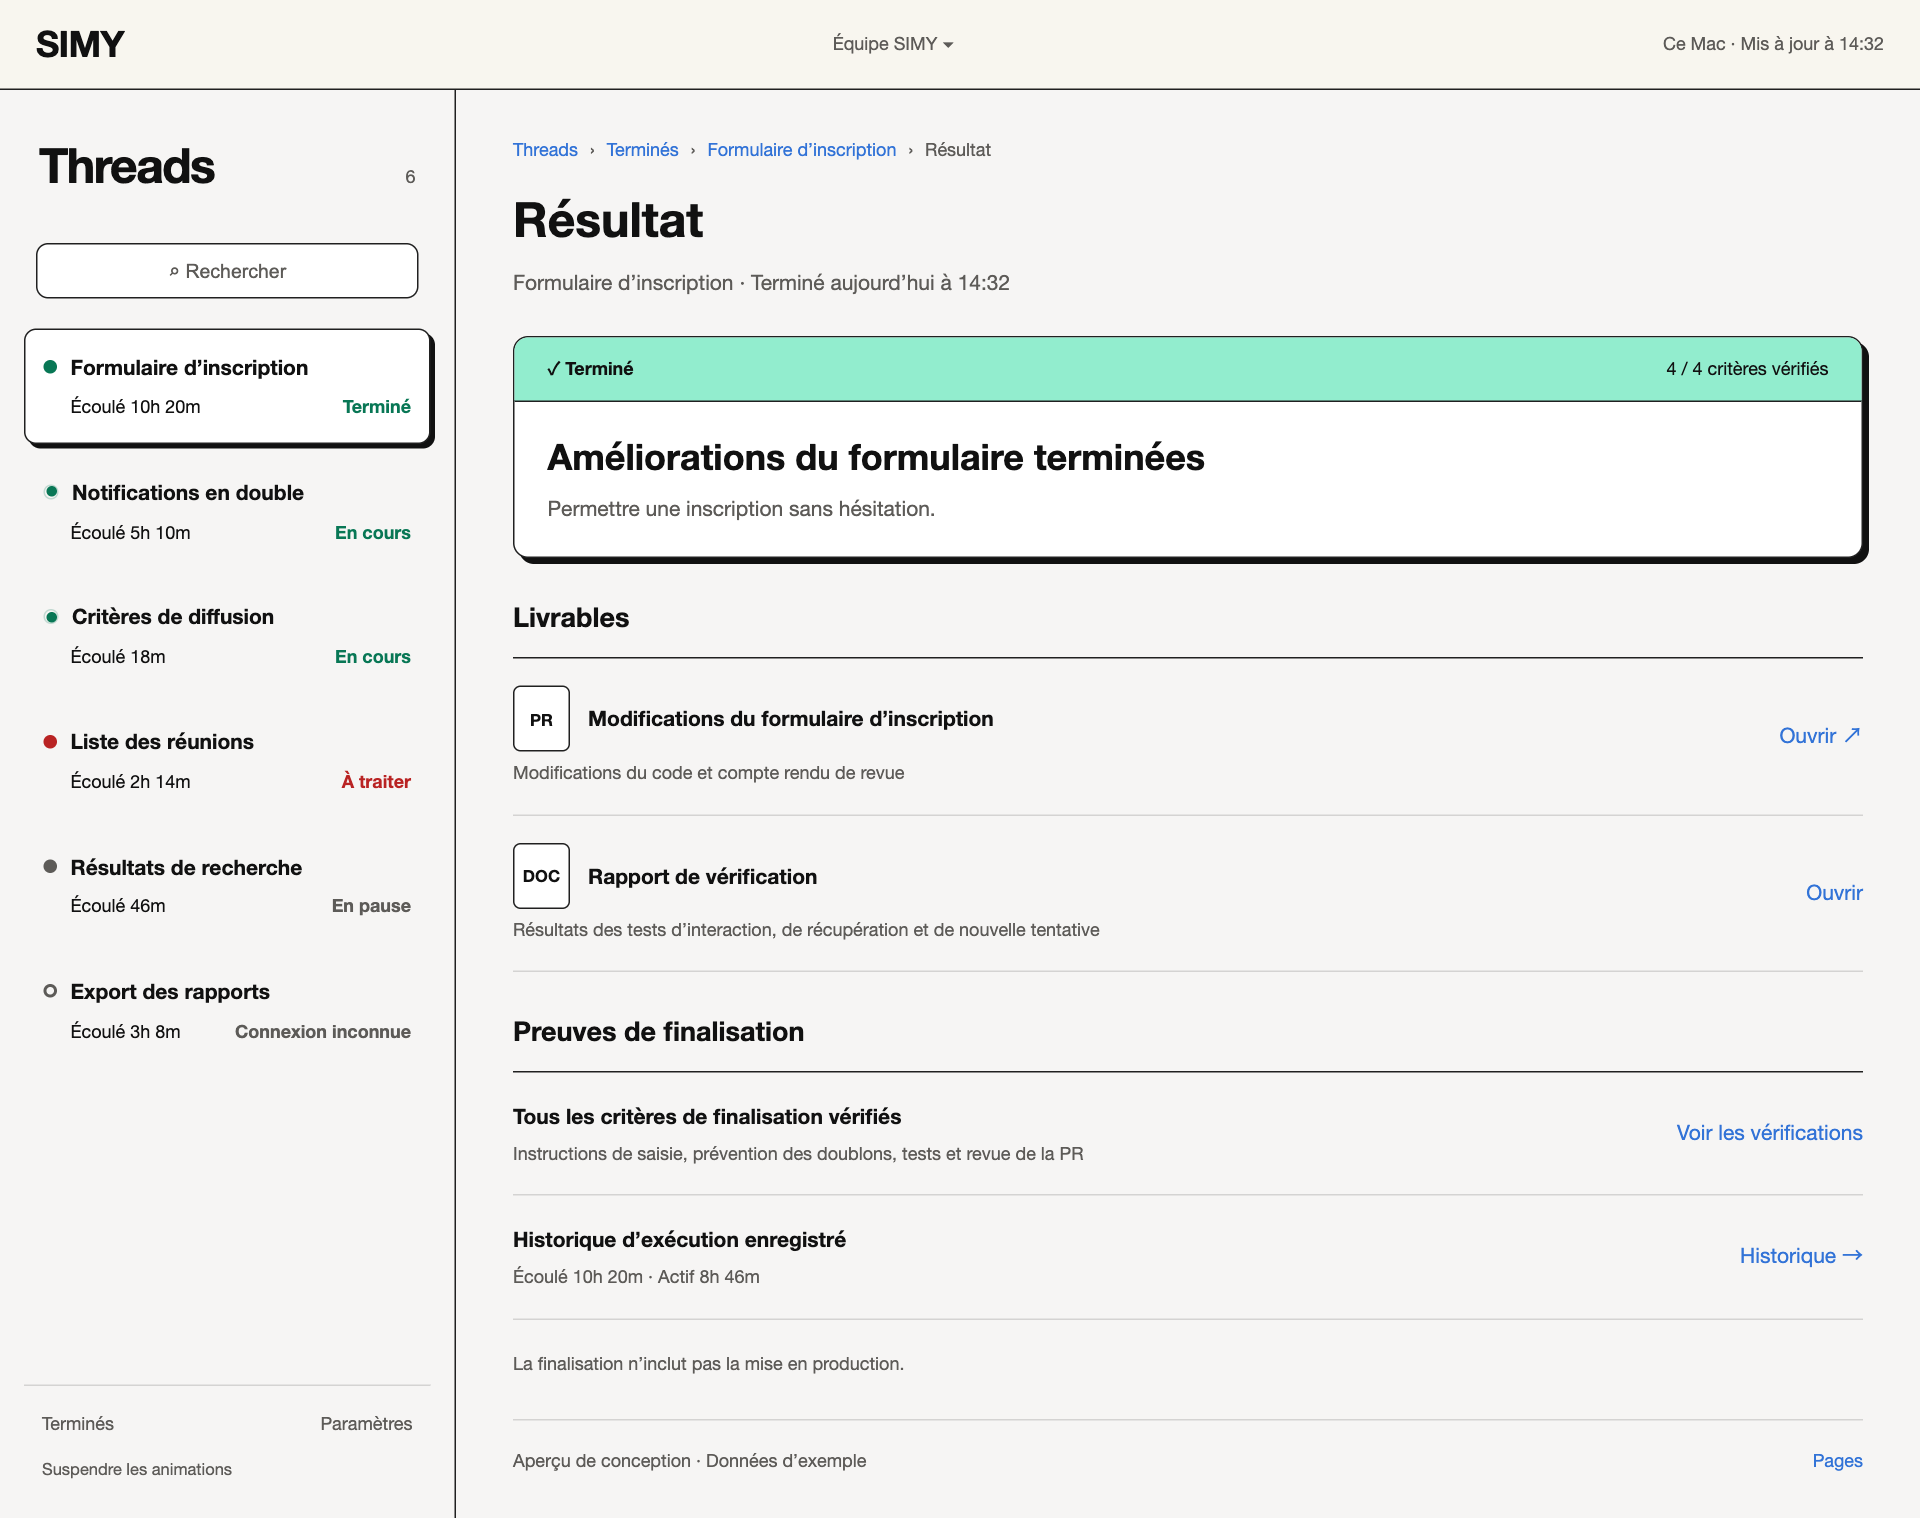Open the Export des rapports thread
Screen dimensions: 1920x1518
(x=227, y=1011)
